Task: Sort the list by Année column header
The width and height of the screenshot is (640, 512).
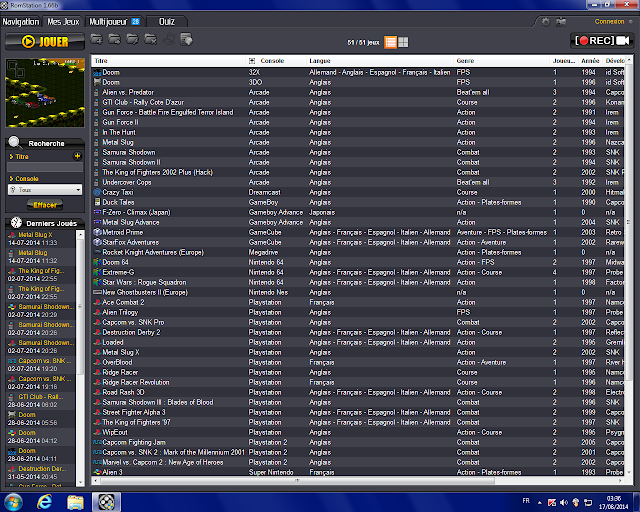Action: (590, 61)
